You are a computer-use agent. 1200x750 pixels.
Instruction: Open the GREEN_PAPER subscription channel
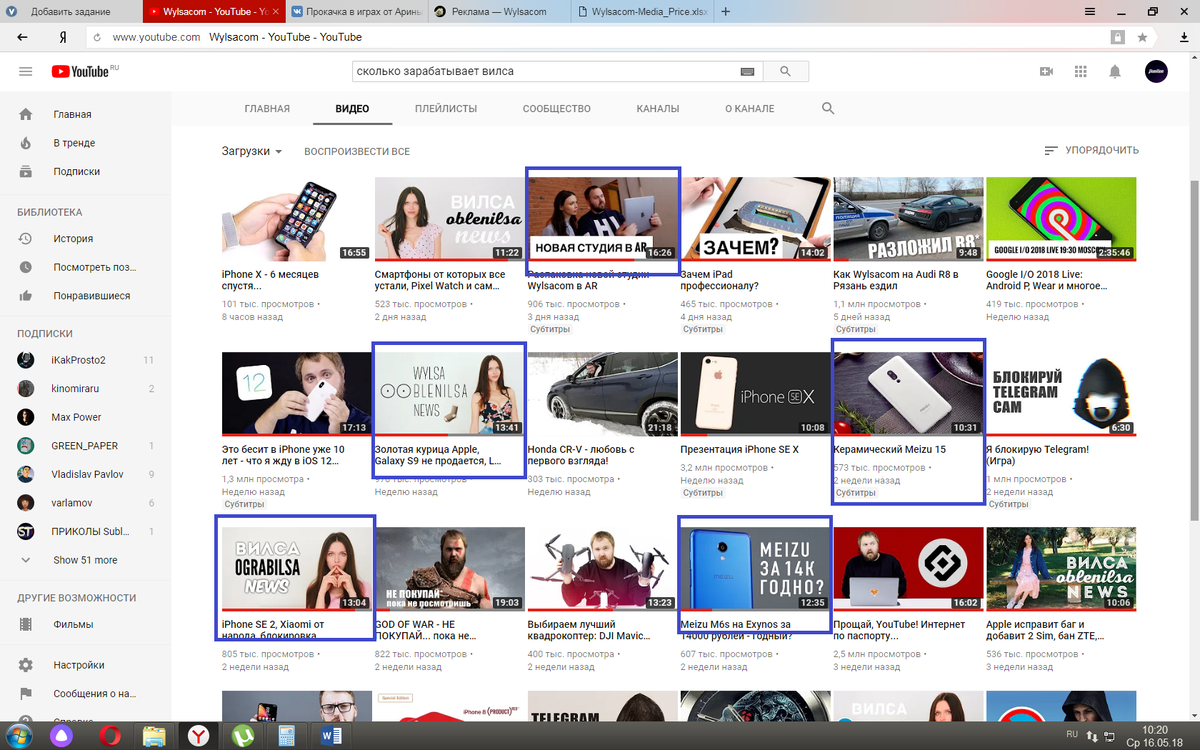(x=84, y=446)
